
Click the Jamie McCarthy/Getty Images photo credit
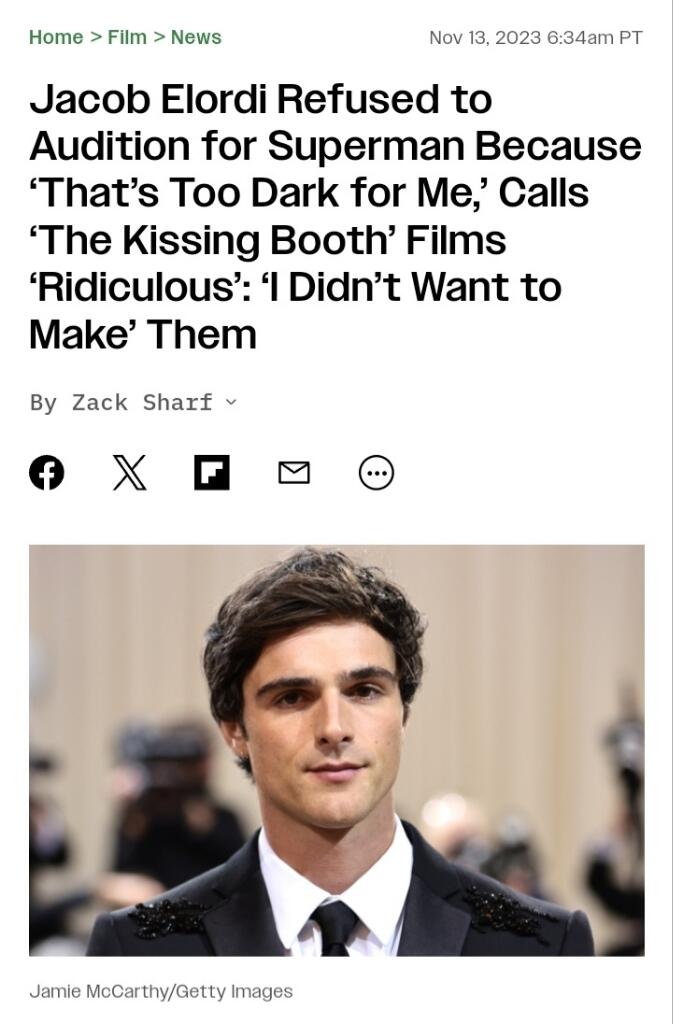[x=161, y=991]
